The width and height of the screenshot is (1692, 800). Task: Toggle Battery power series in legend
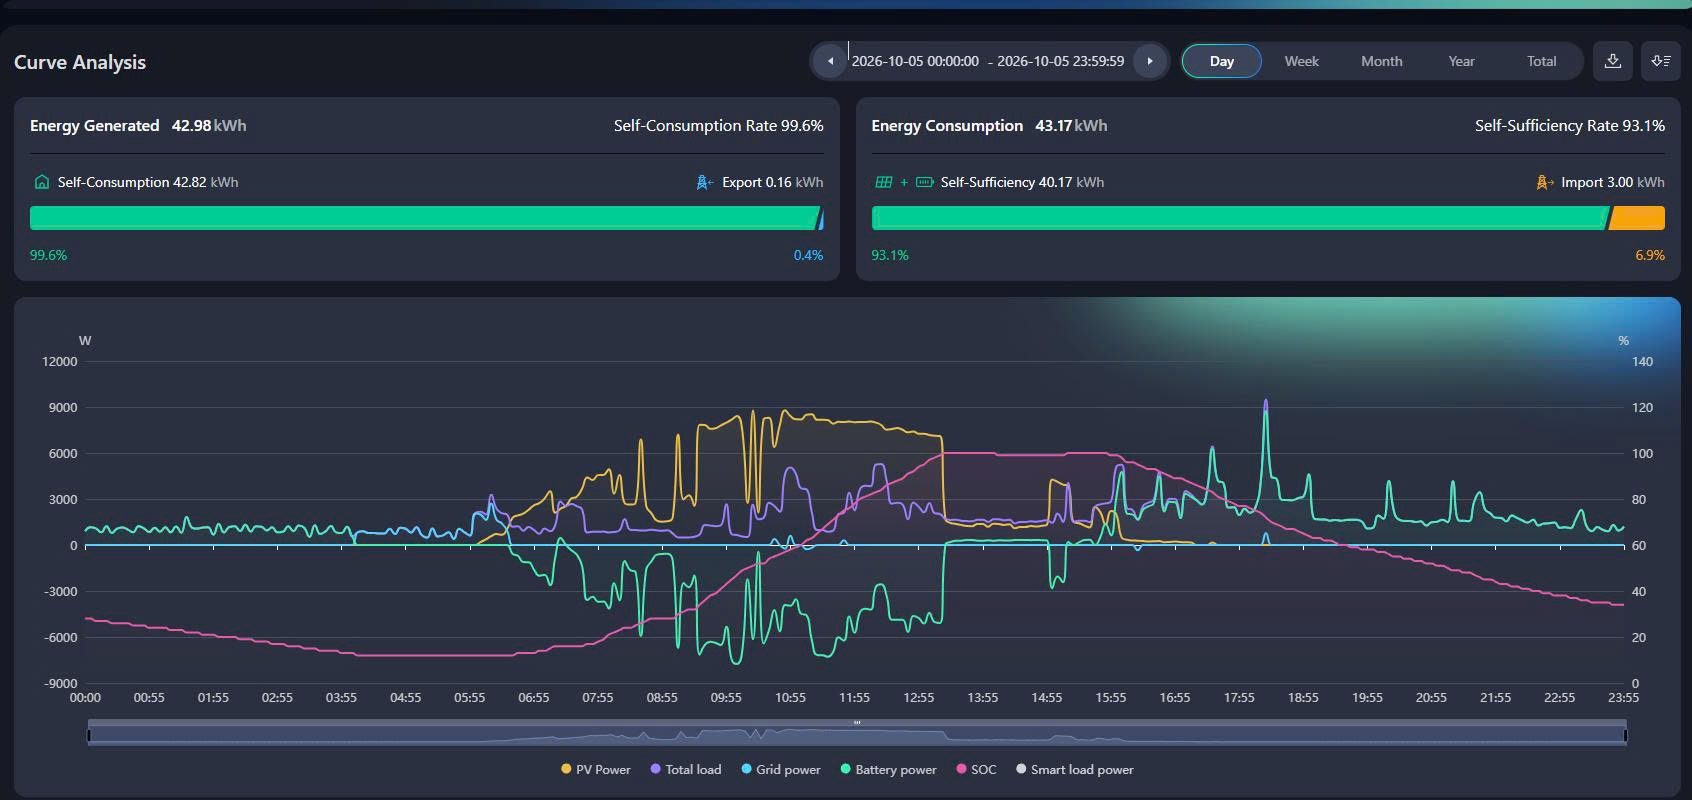tap(889, 769)
